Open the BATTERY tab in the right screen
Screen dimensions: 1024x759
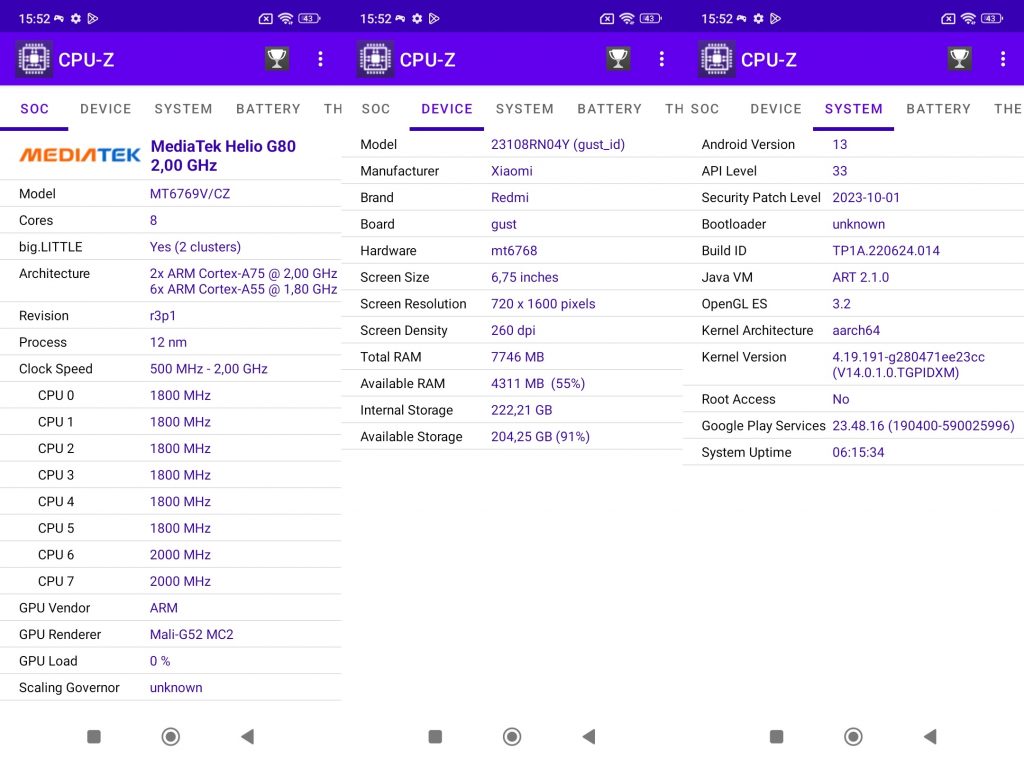[x=938, y=108]
